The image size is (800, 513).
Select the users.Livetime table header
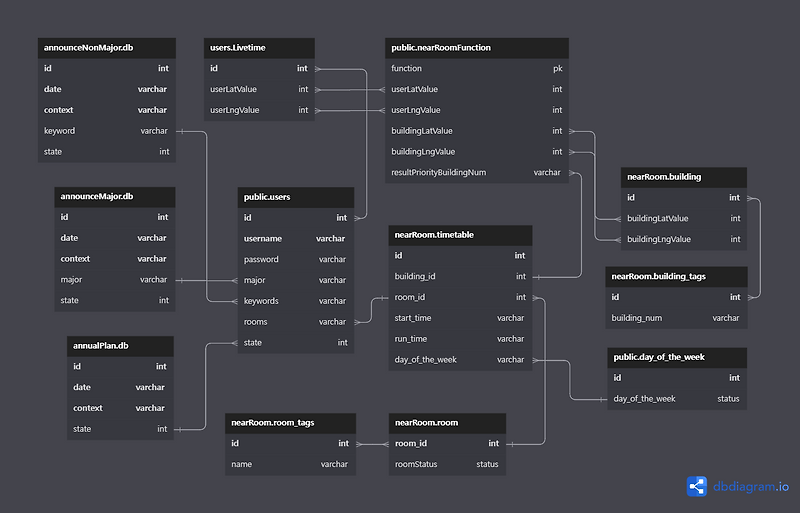[259, 47]
